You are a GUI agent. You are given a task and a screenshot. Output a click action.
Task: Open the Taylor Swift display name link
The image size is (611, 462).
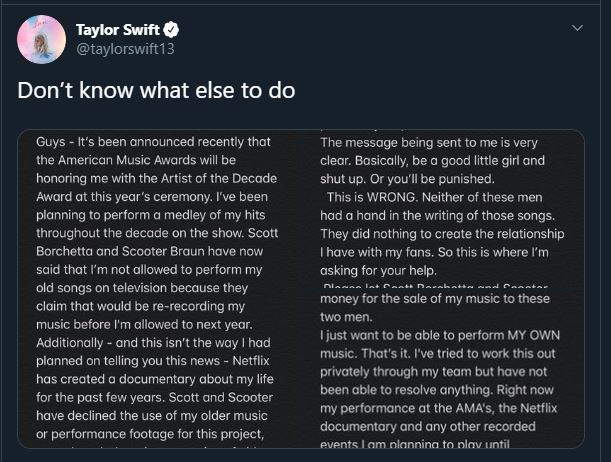118,29
